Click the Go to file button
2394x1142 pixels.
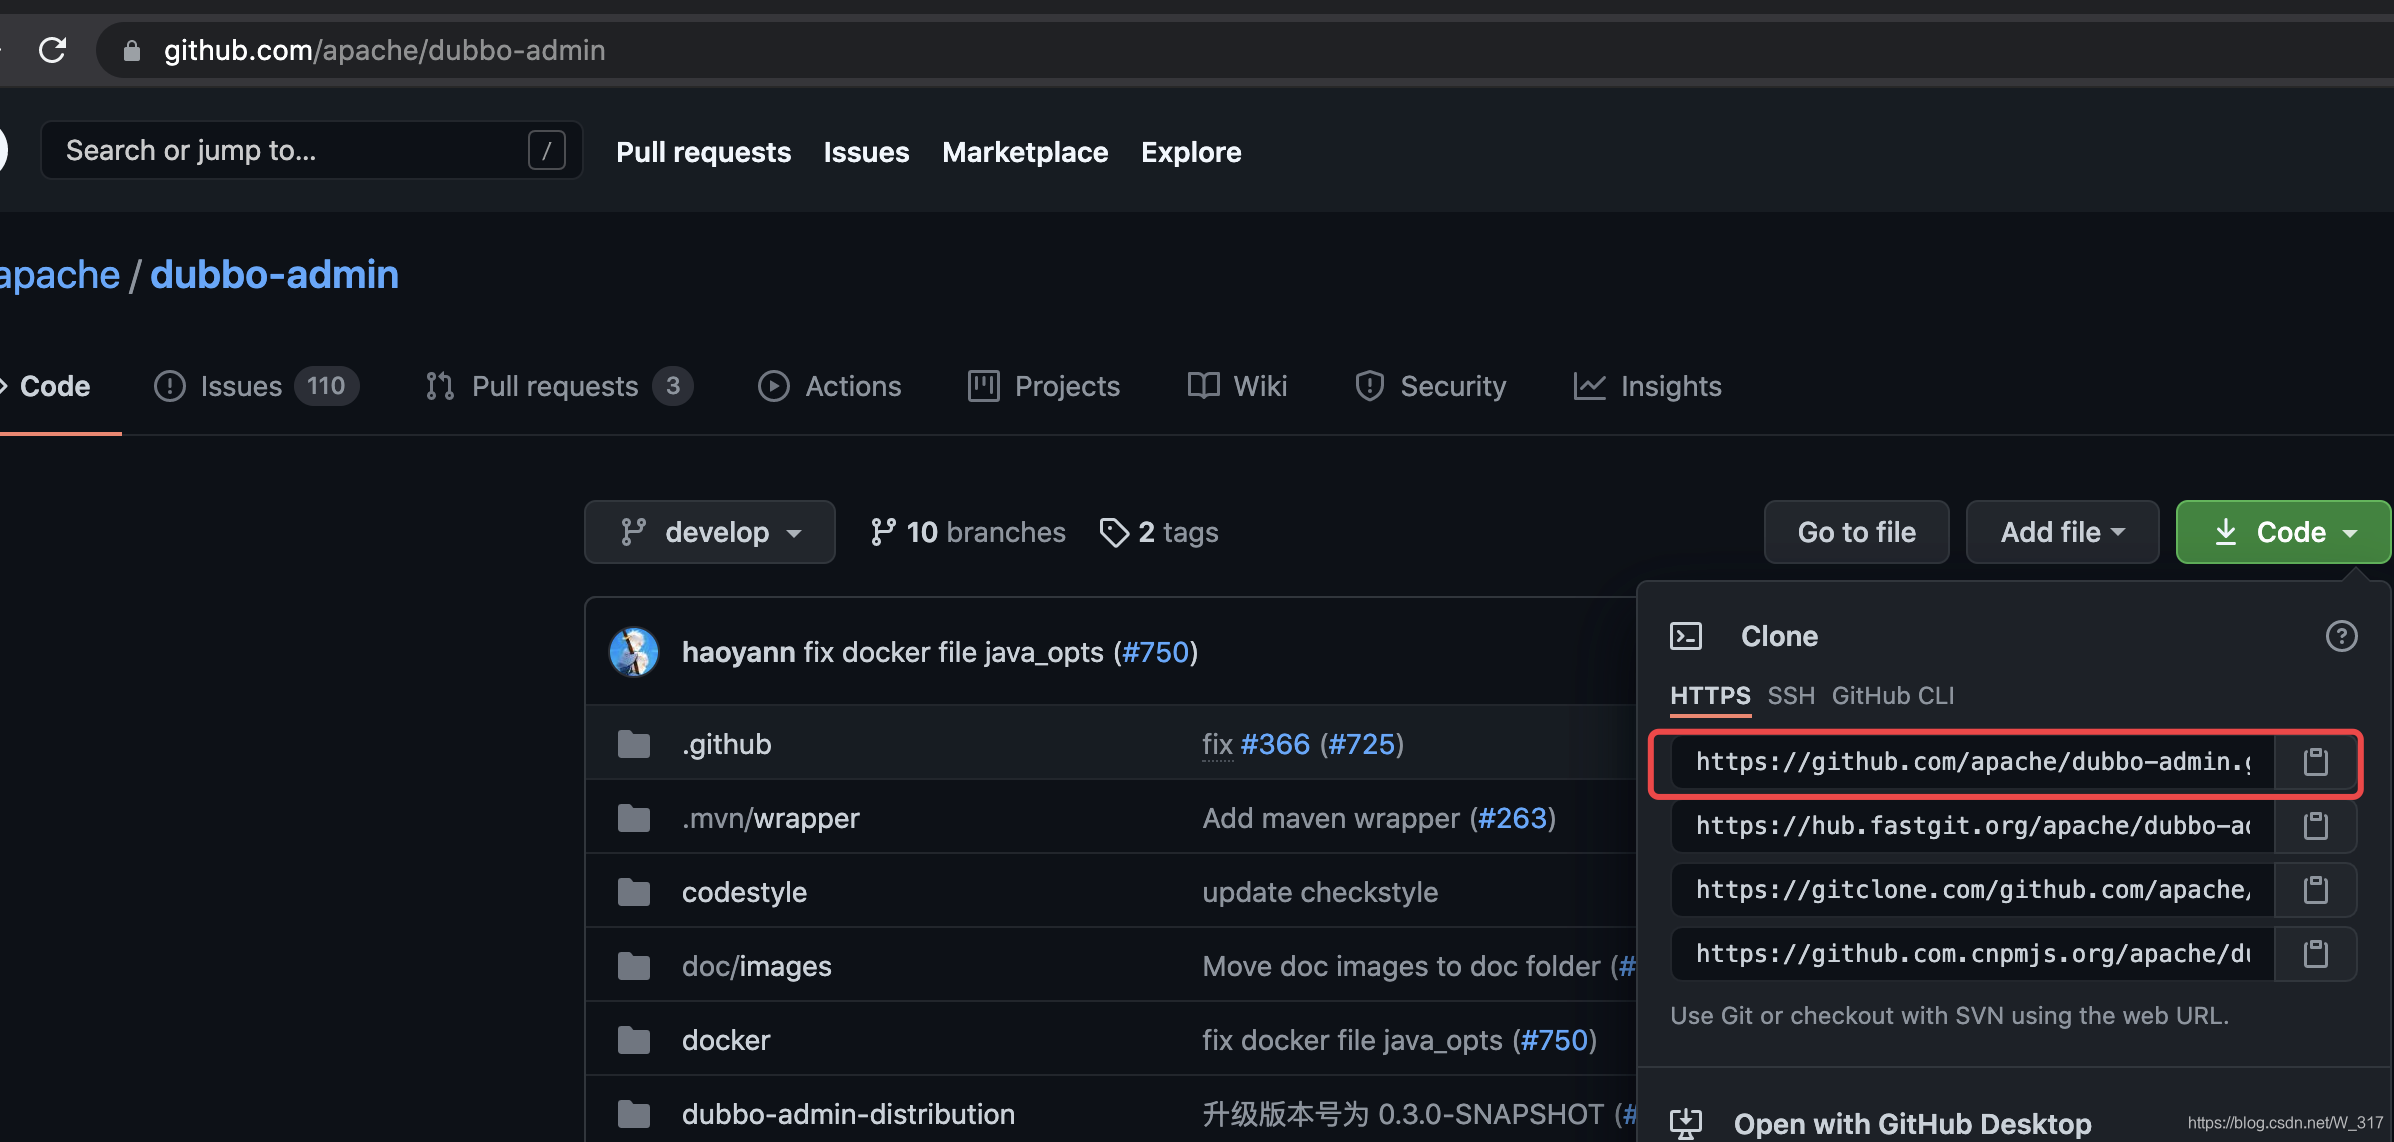tap(1856, 532)
